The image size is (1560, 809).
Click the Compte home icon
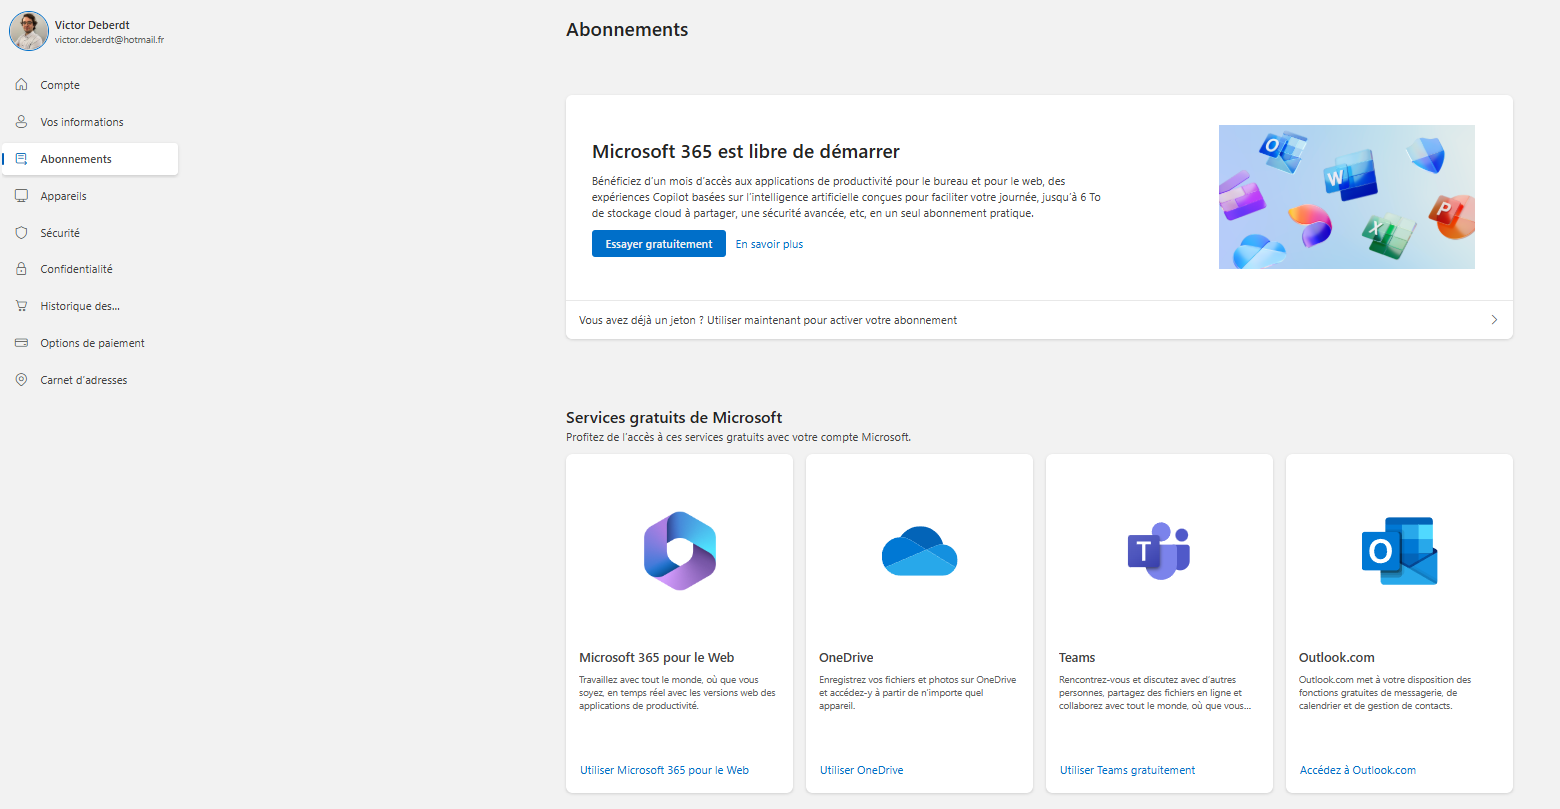[21, 85]
